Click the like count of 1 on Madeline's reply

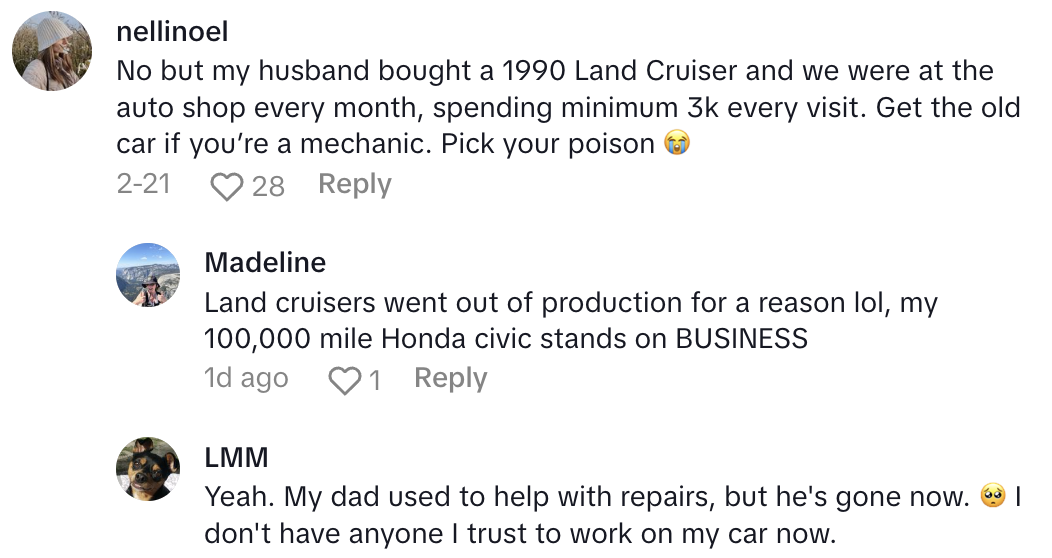pyautogui.click(x=374, y=380)
